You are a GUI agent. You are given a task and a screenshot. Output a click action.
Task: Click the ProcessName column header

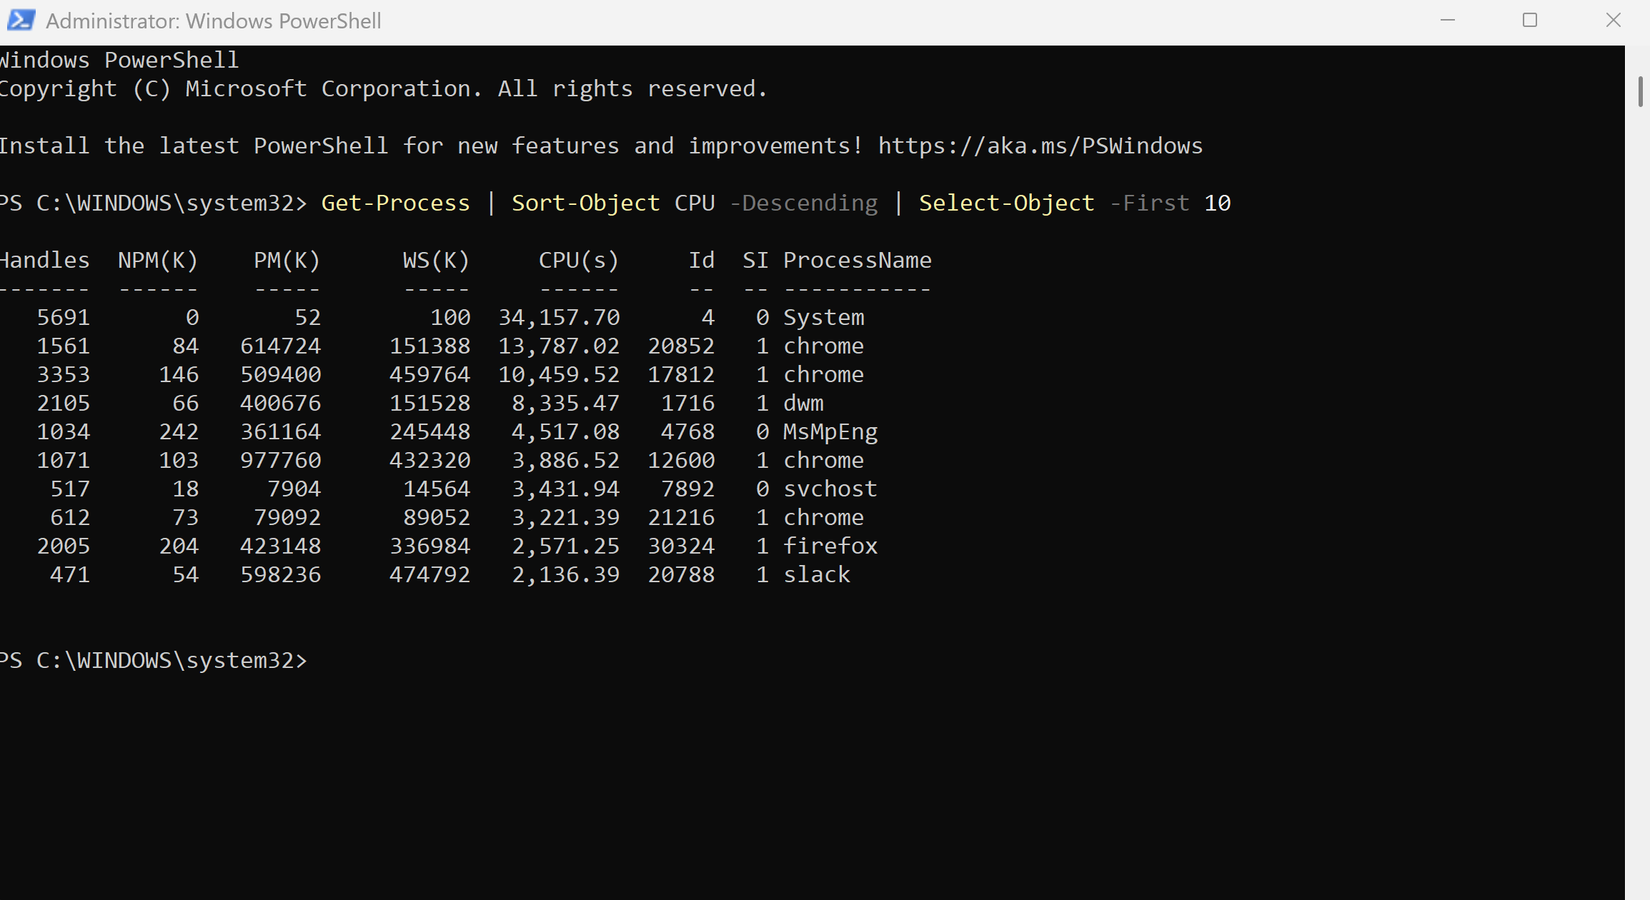[857, 260]
